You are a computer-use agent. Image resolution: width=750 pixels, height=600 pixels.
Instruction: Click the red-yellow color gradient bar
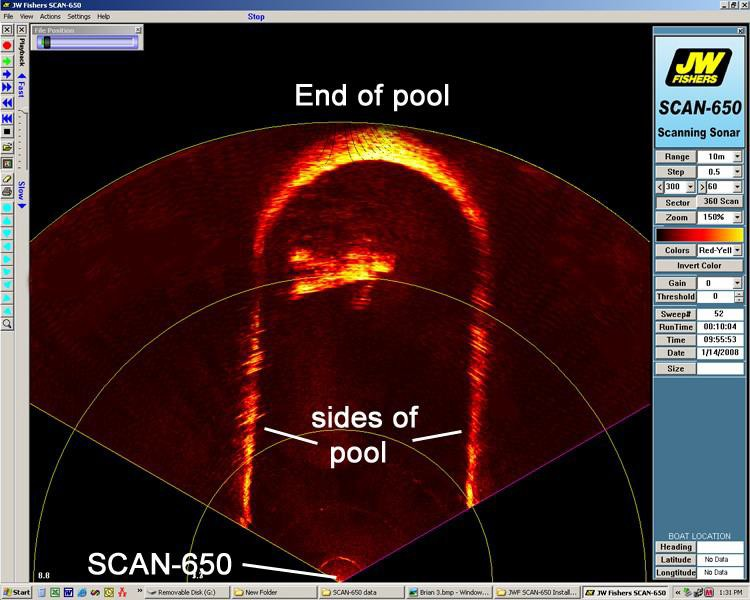point(699,235)
